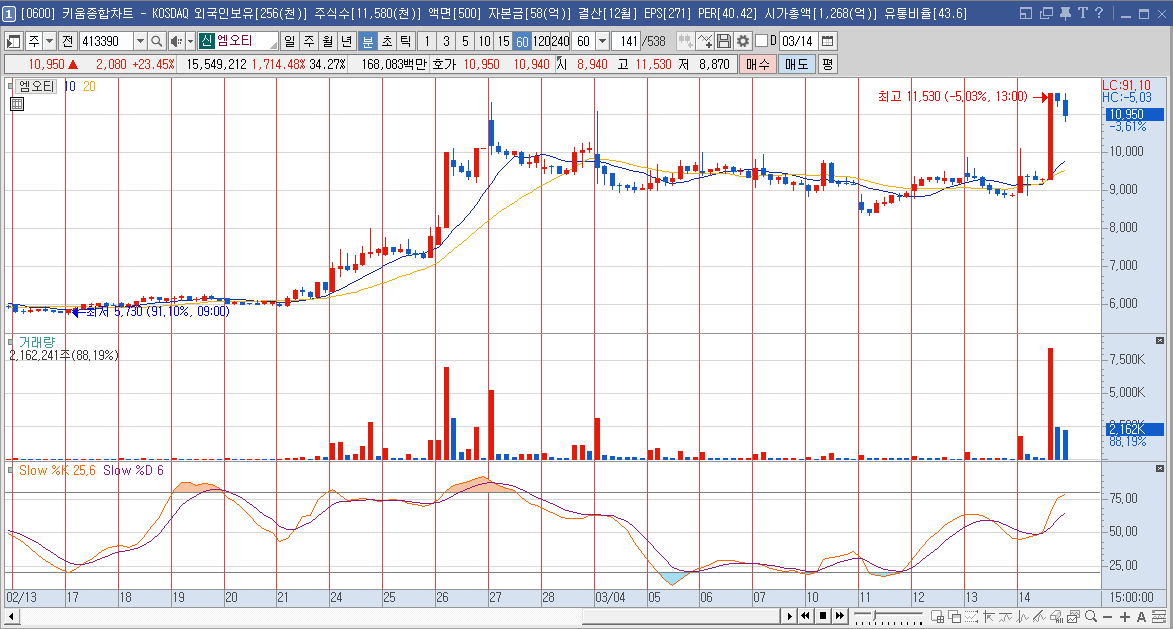Click the speaker sound icon in toolbar
The height and width of the screenshot is (629, 1173).
(x=176, y=41)
